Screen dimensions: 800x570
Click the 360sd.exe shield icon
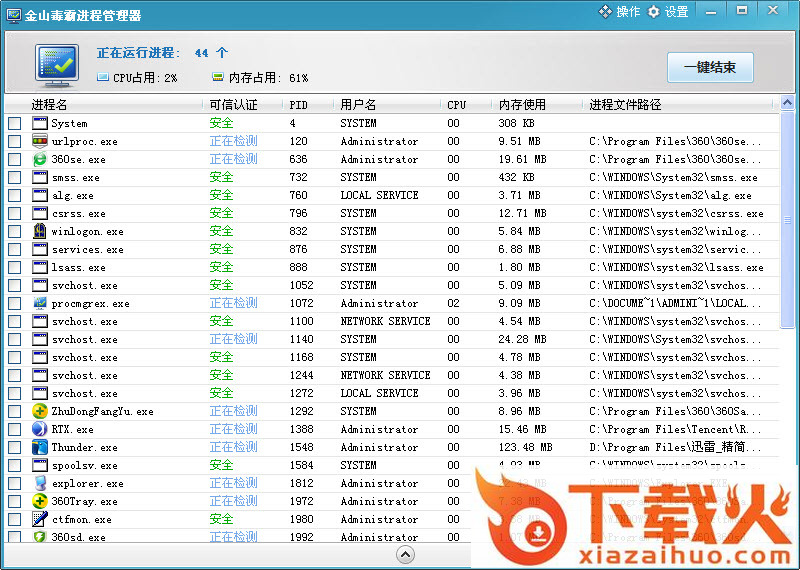[39, 536]
